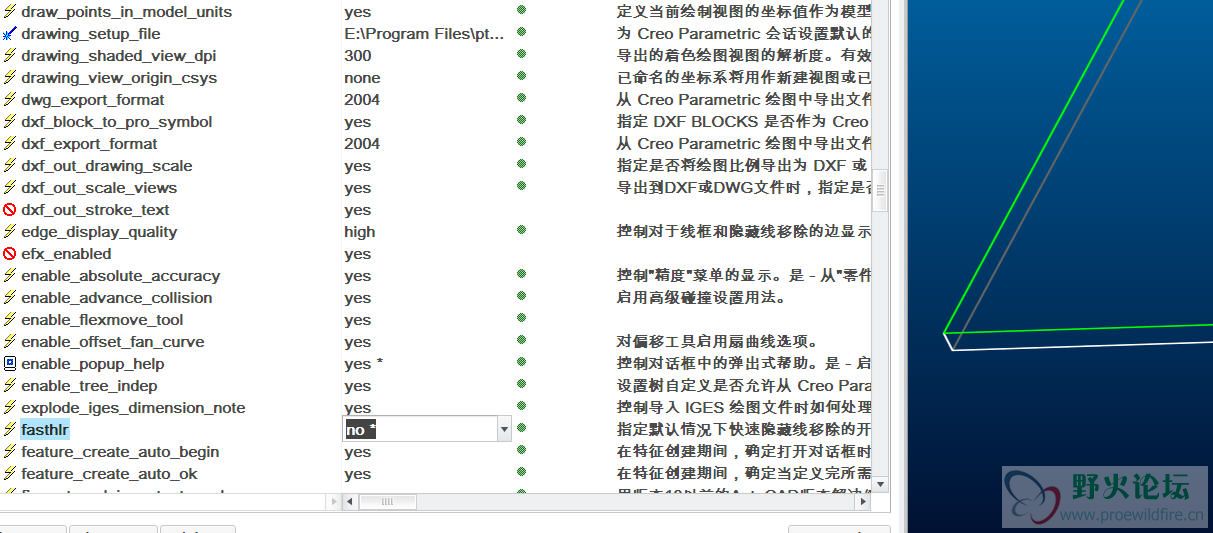This screenshot has width=1213, height=533.
Task: Click the lightning icon beside enable_advance_collision
Action: point(10,298)
